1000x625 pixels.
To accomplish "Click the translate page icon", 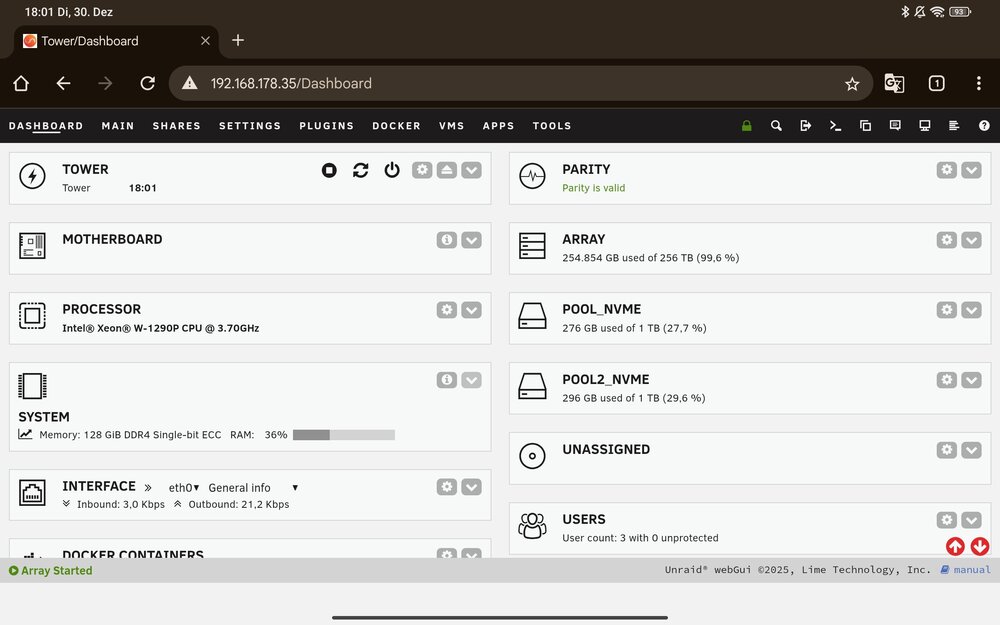I will pyautogui.click(x=894, y=84).
